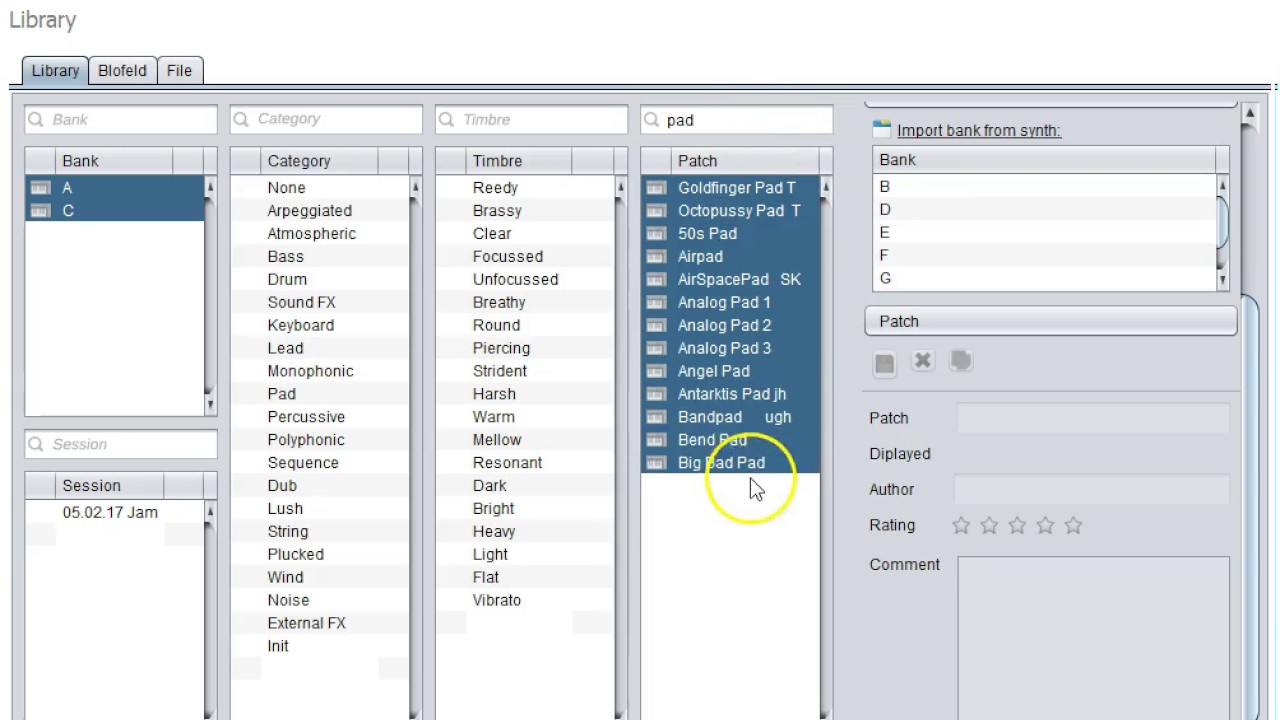Viewport: 1280px width, 720px height.
Task: Sort by the Session column header
Action: pyautogui.click(x=108, y=486)
